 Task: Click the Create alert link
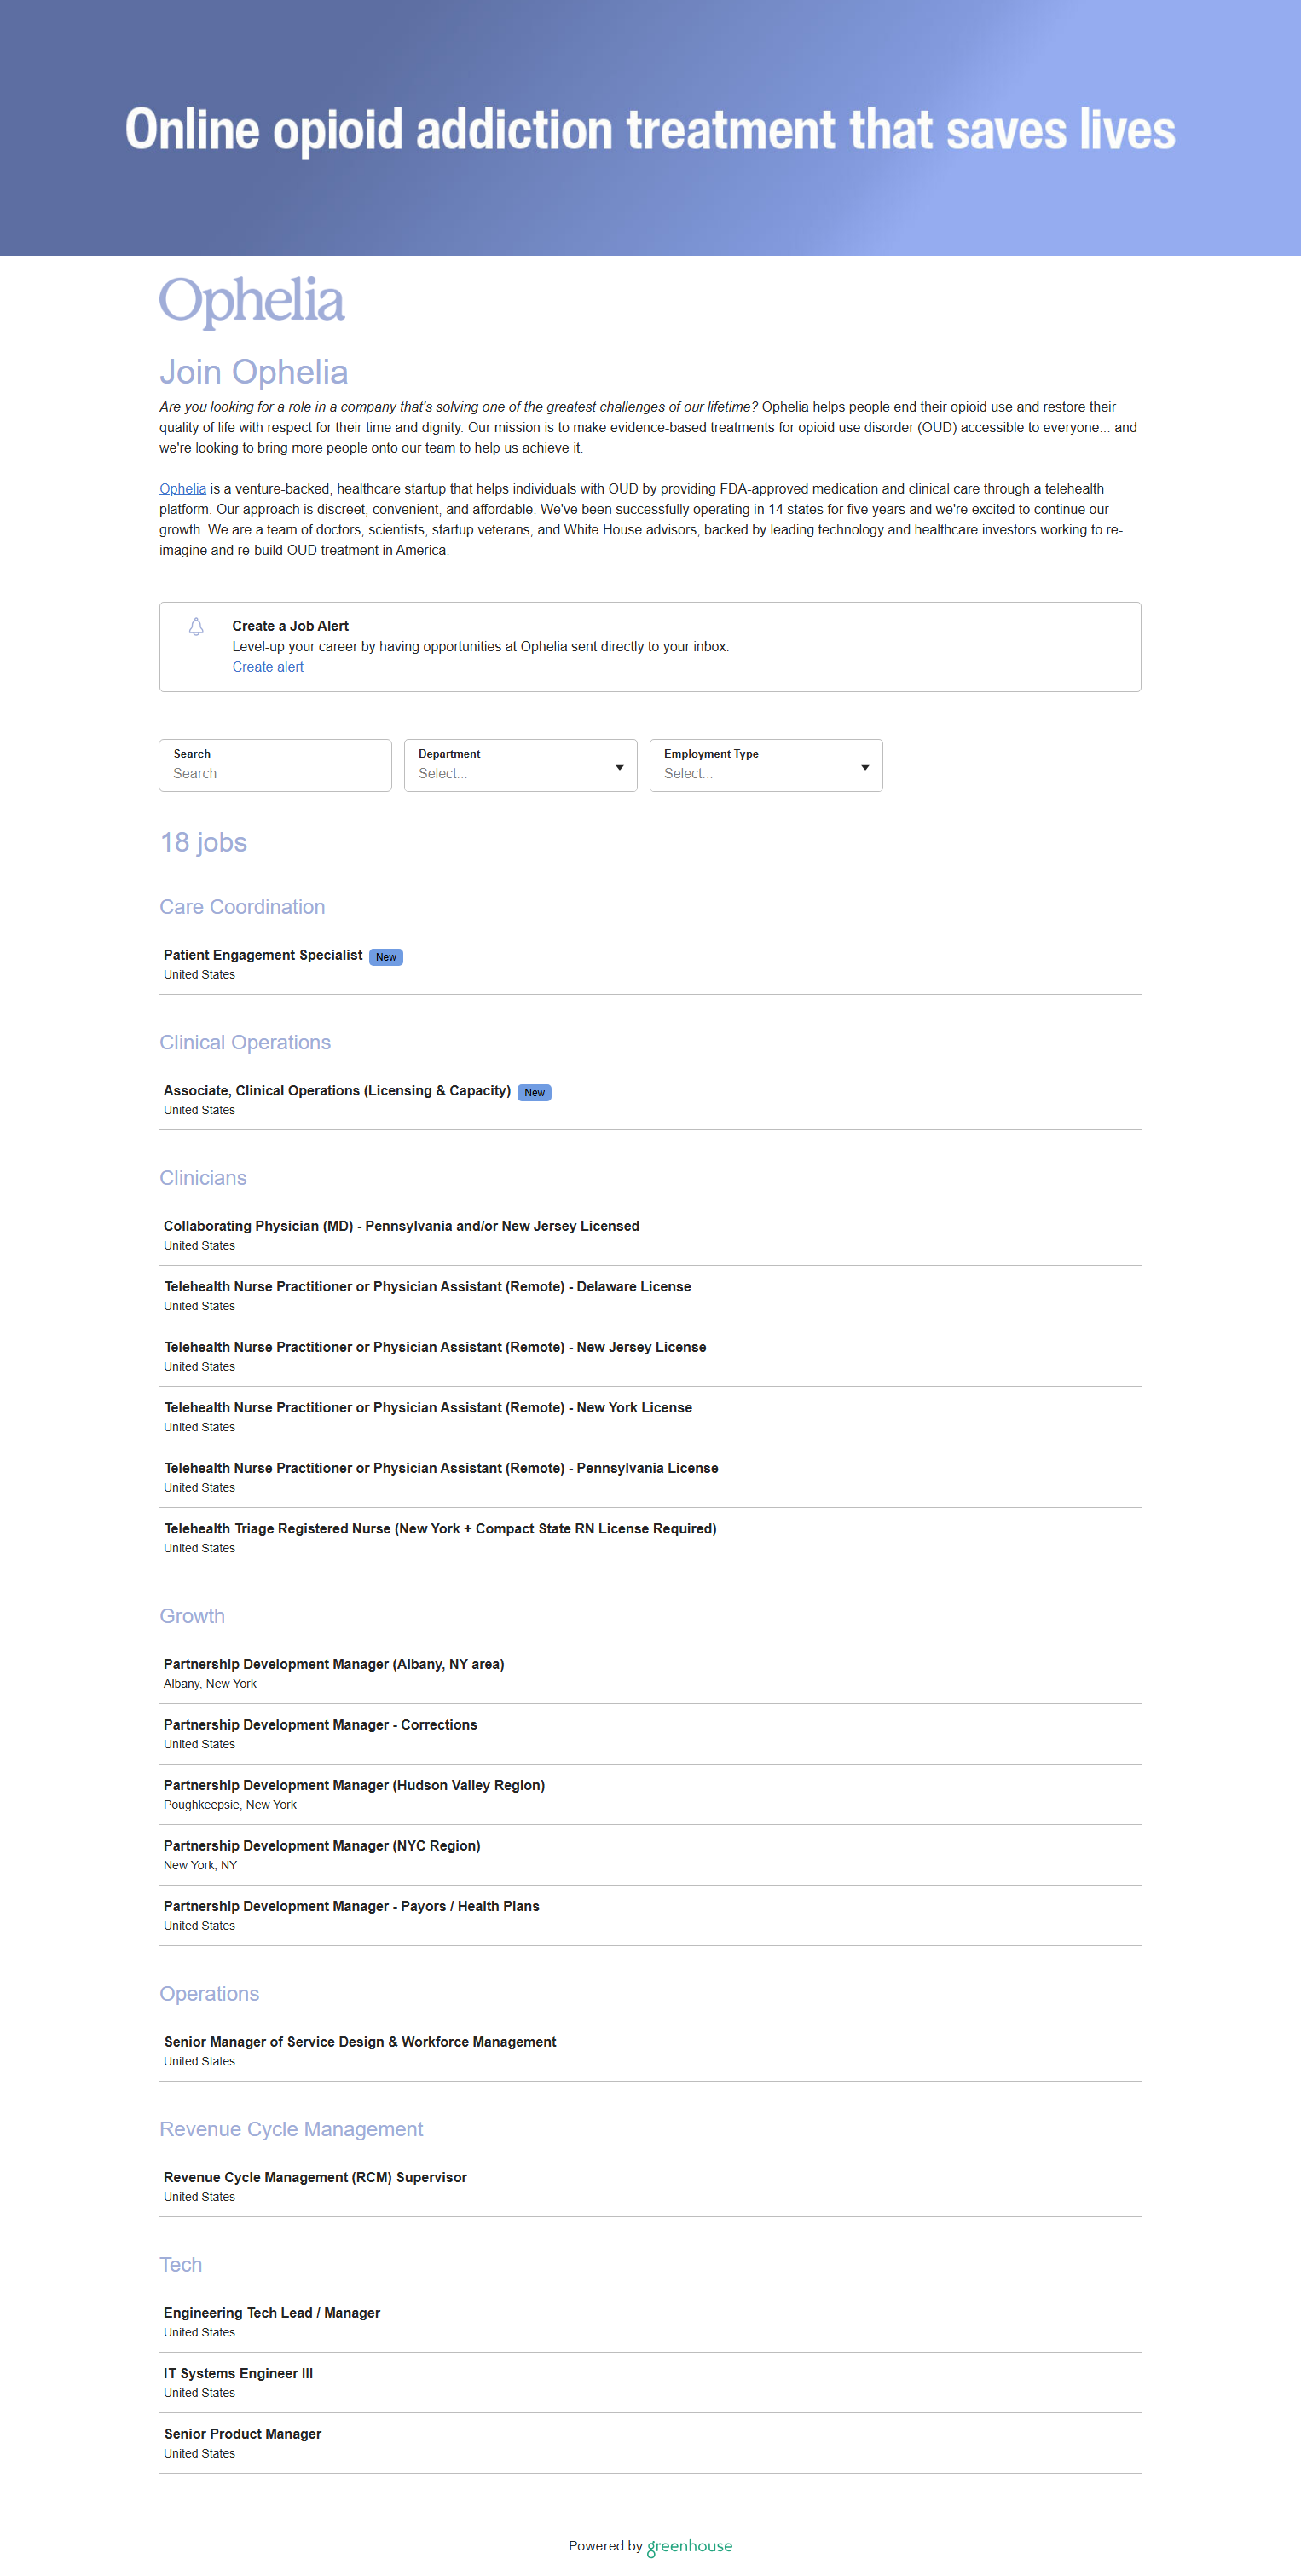[x=268, y=667]
